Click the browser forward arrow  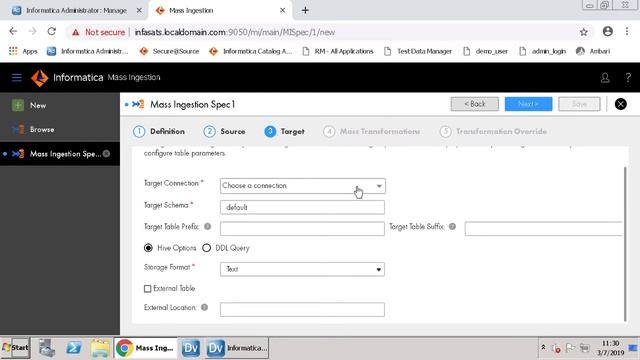click(33, 31)
